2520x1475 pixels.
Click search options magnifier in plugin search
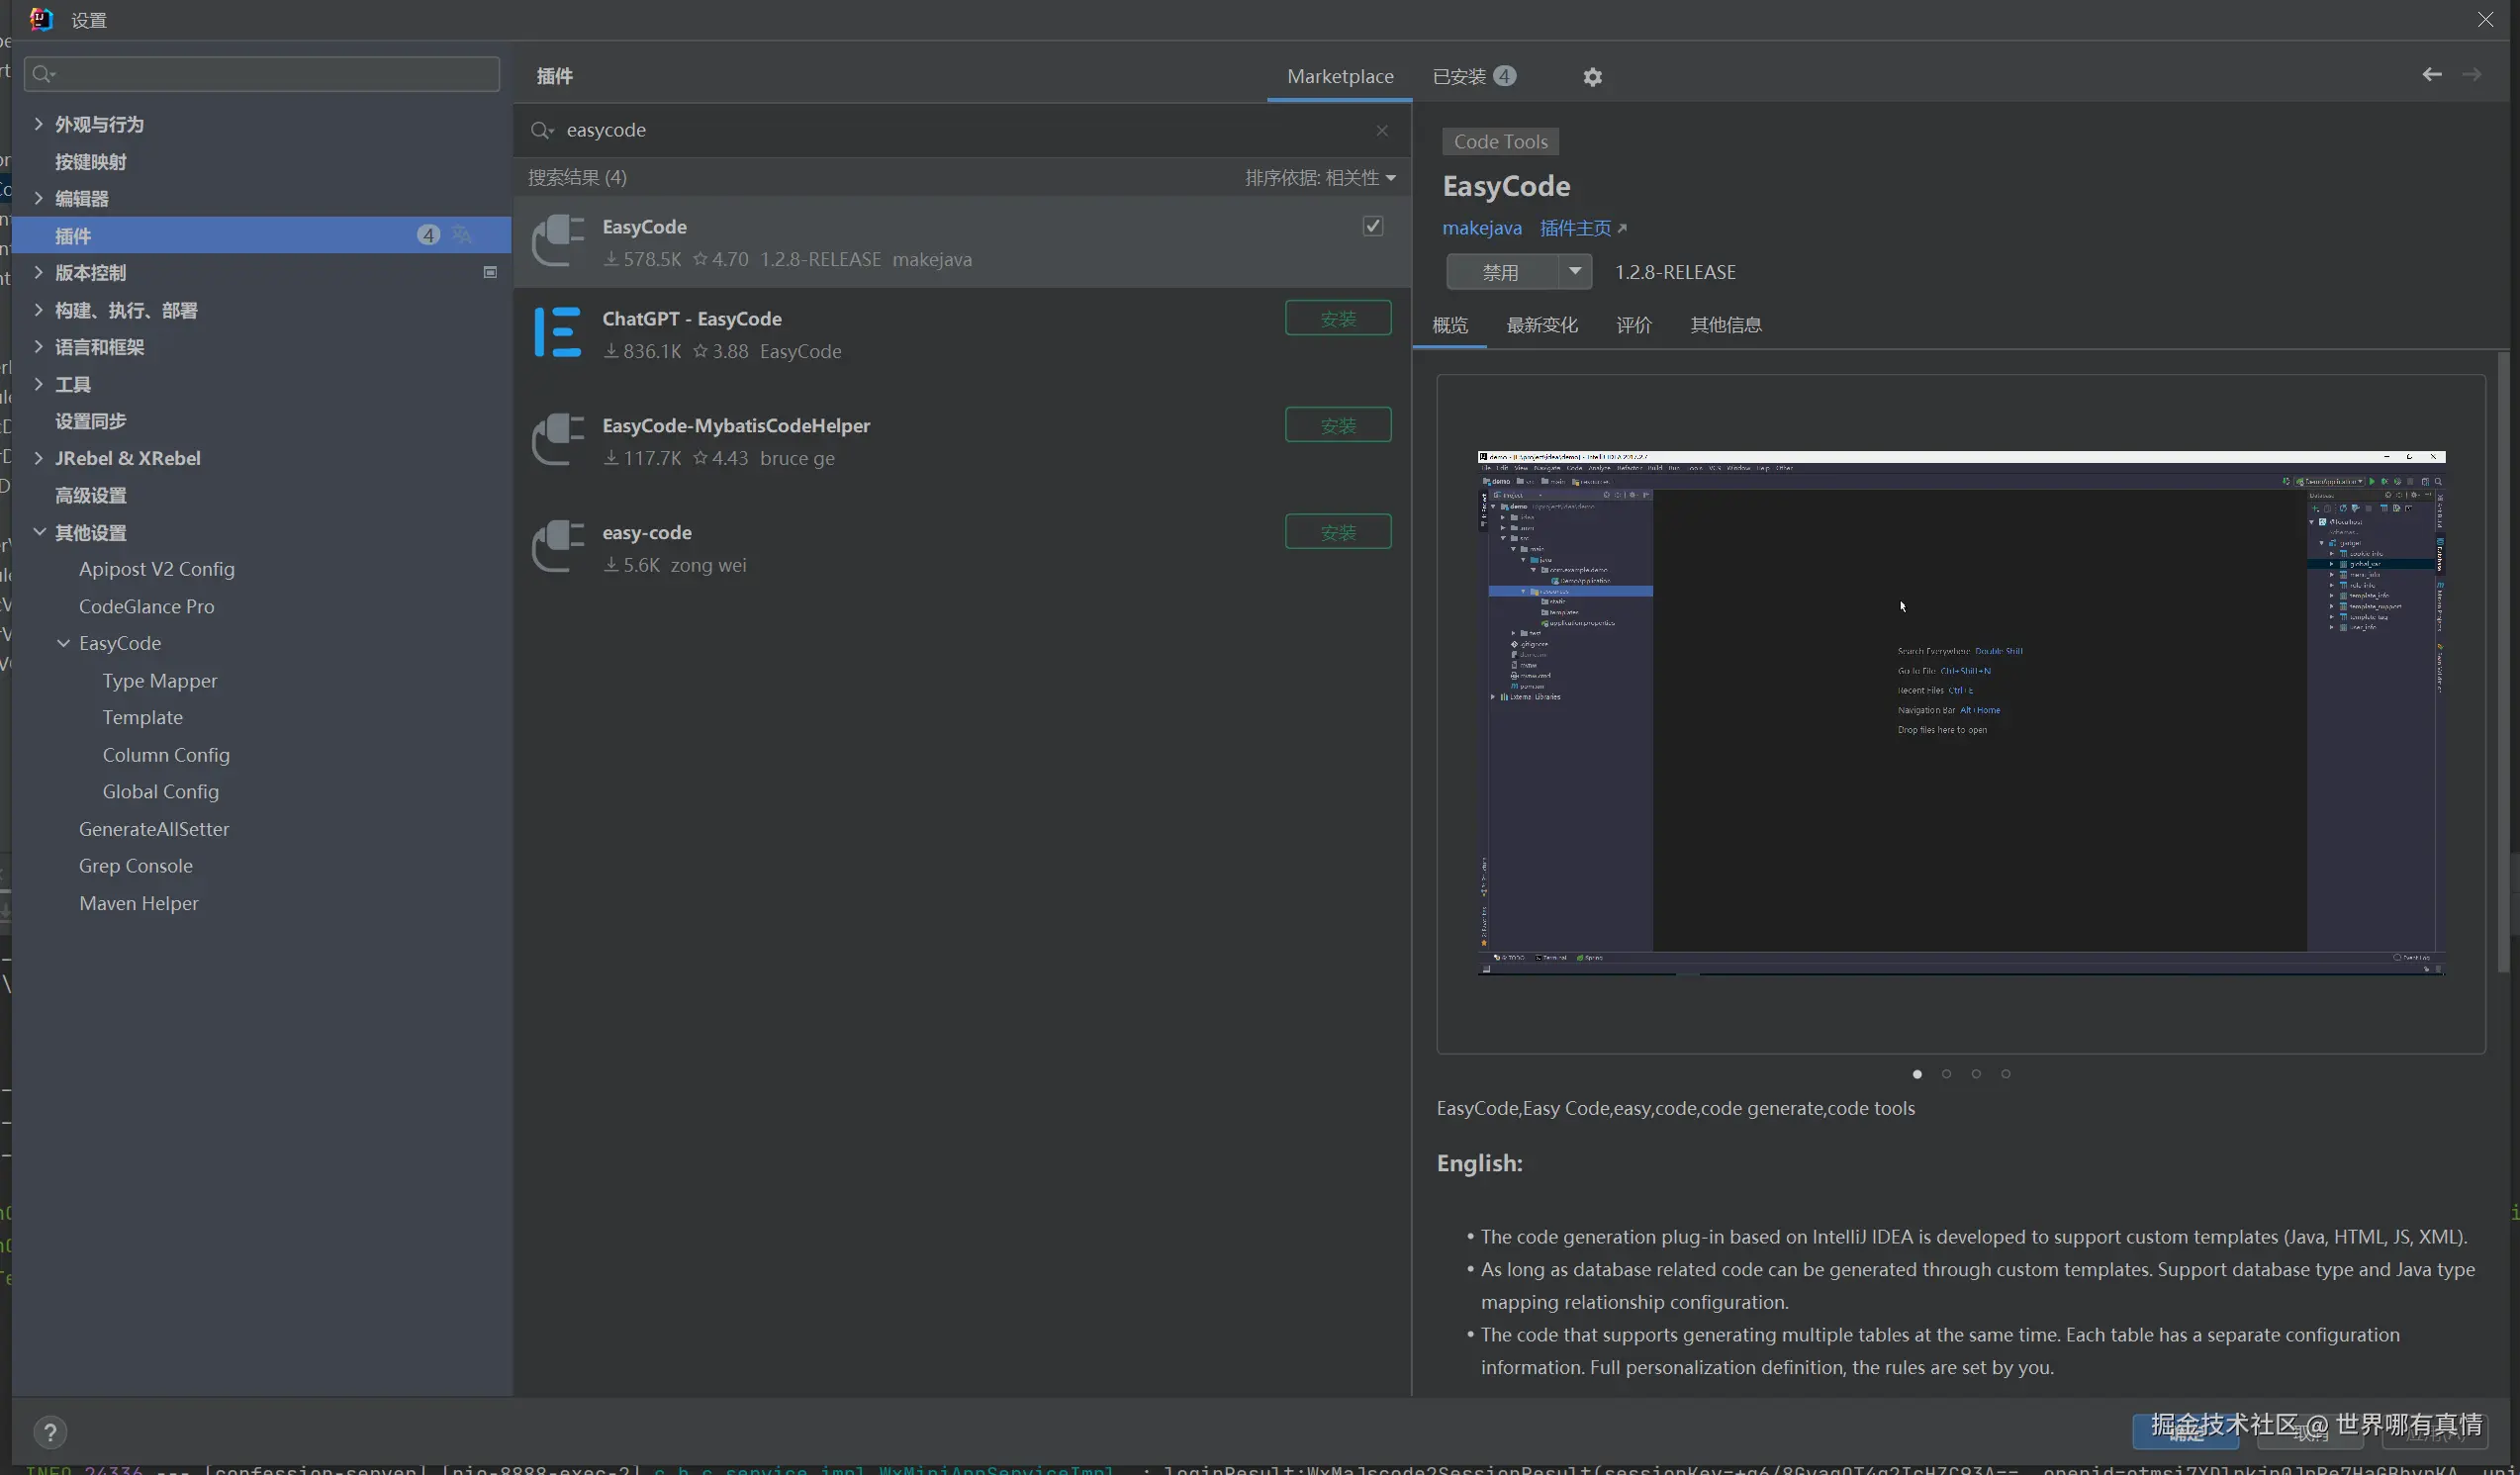(x=542, y=131)
